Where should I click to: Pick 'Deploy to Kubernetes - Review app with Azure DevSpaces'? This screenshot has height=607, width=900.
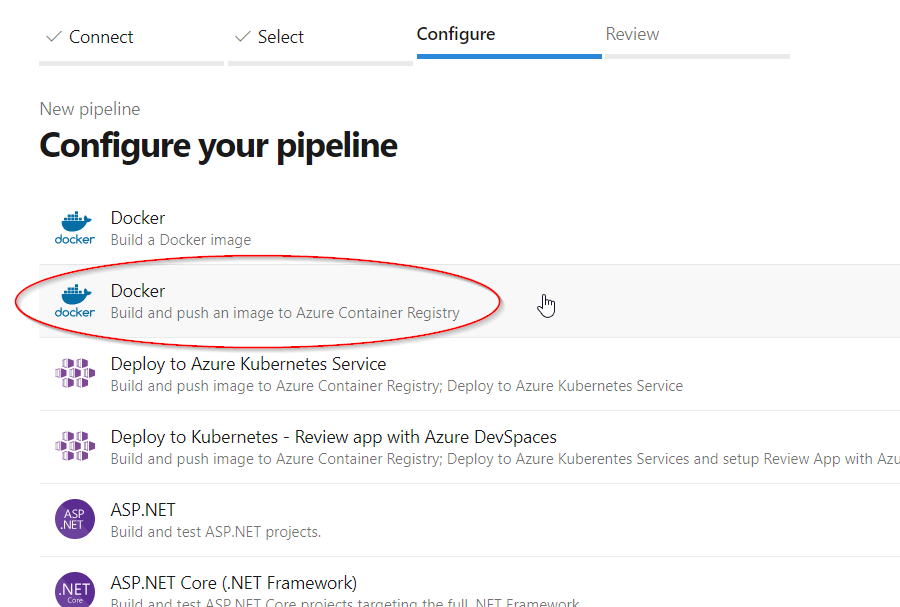pos(333,437)
